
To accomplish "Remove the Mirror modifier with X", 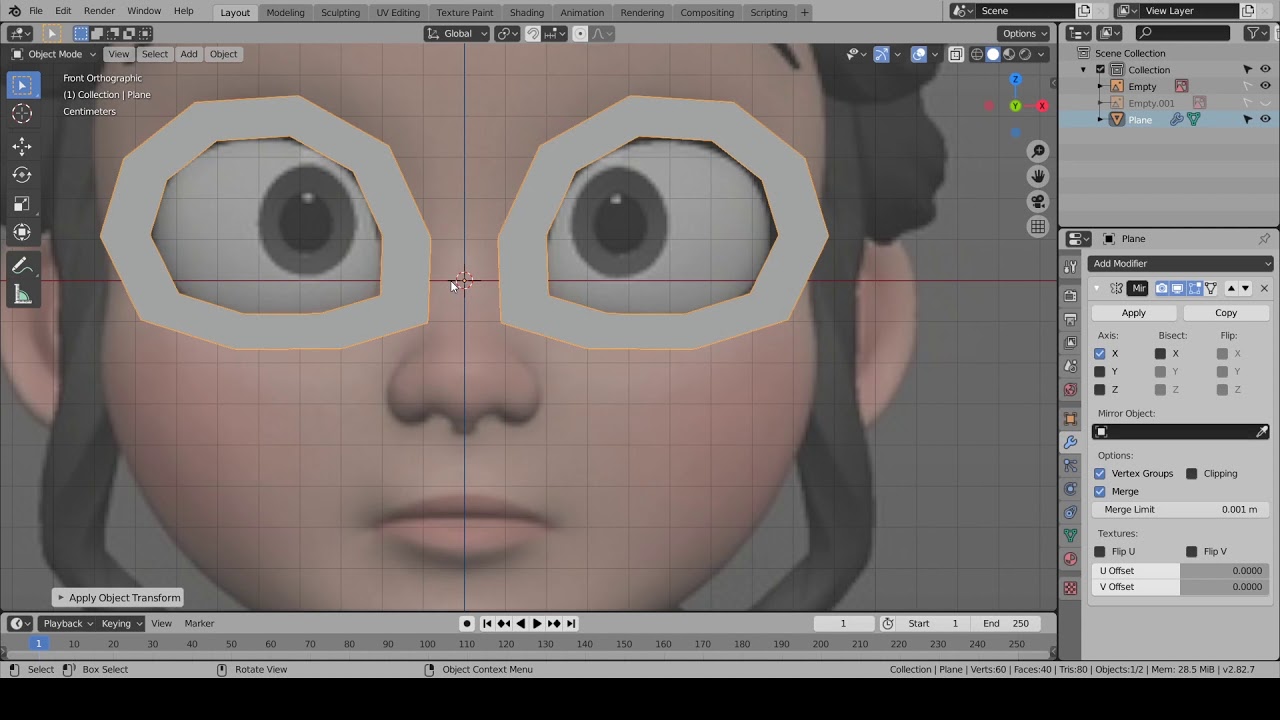I will (x=1264, y=289).
